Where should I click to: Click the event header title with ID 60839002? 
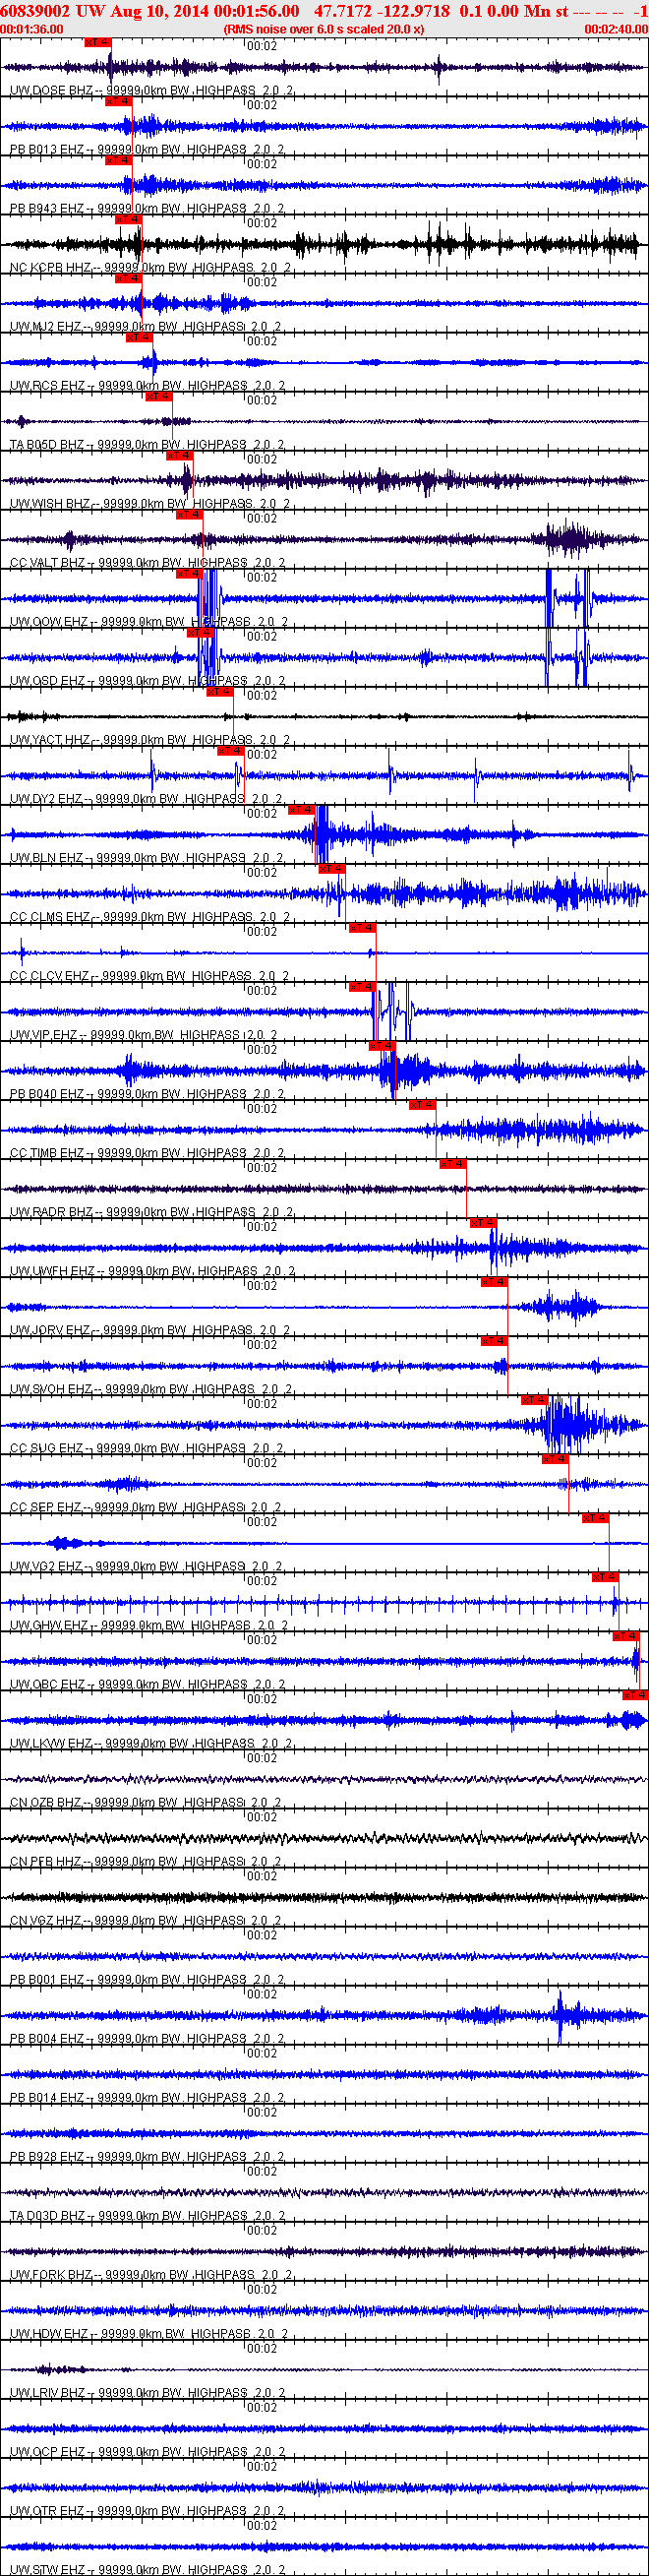point(324,10)
